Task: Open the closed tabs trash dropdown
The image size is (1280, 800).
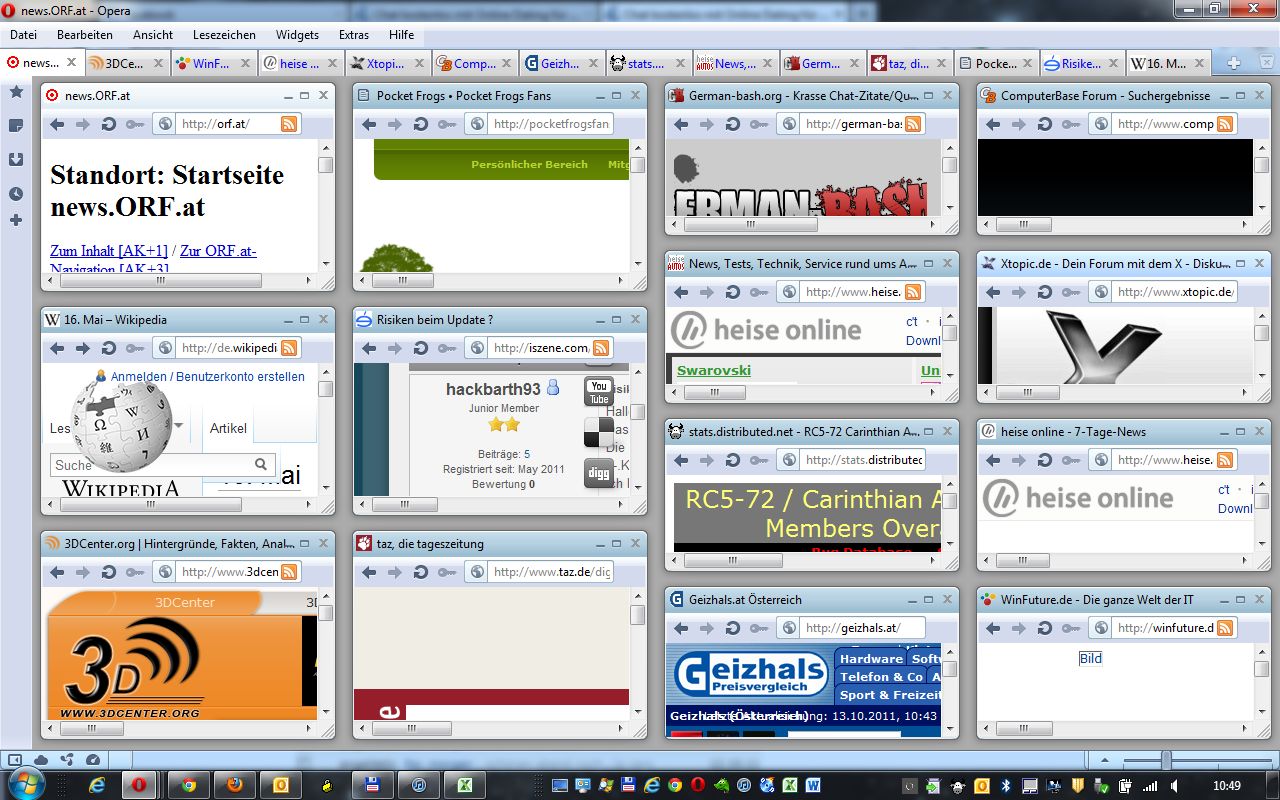Action: click(1266, 62)
